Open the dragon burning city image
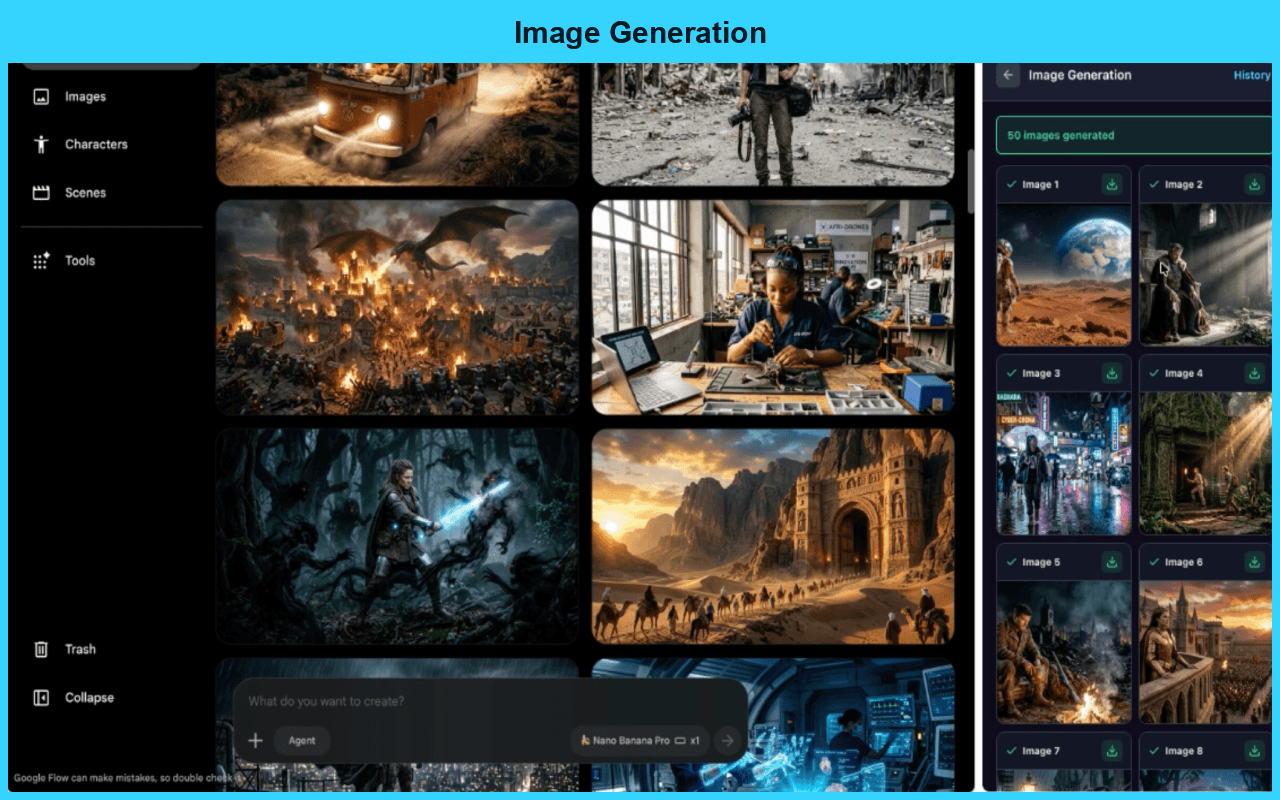The image size is (1280, 800). click(397, 307)
